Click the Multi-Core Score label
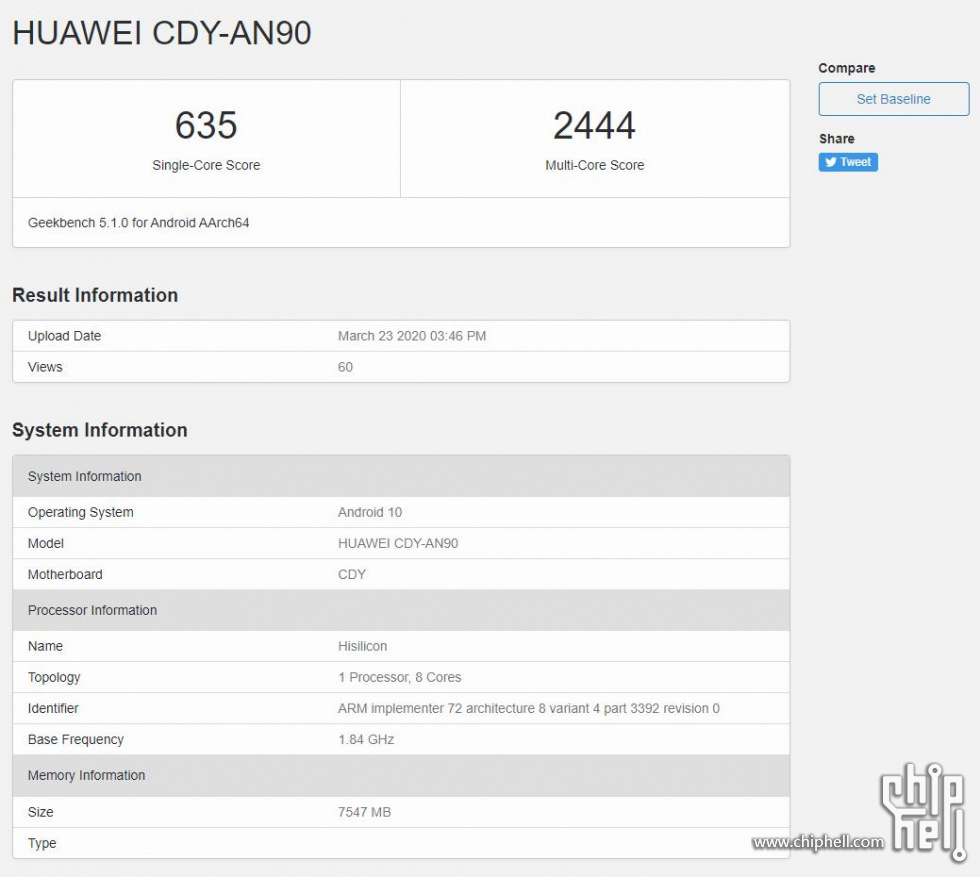The image size is (980, 877). click(594, 165)
